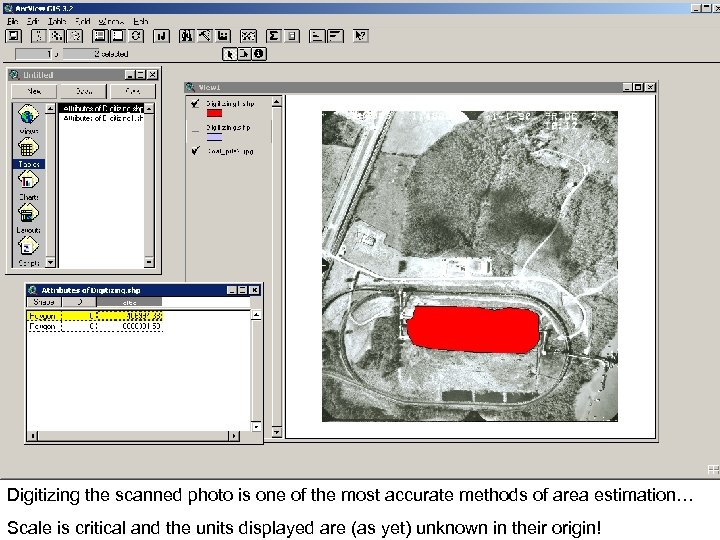Click the lavender theme symbol swatch
This screenshot has width=720, height=540.
coord(214,137)
